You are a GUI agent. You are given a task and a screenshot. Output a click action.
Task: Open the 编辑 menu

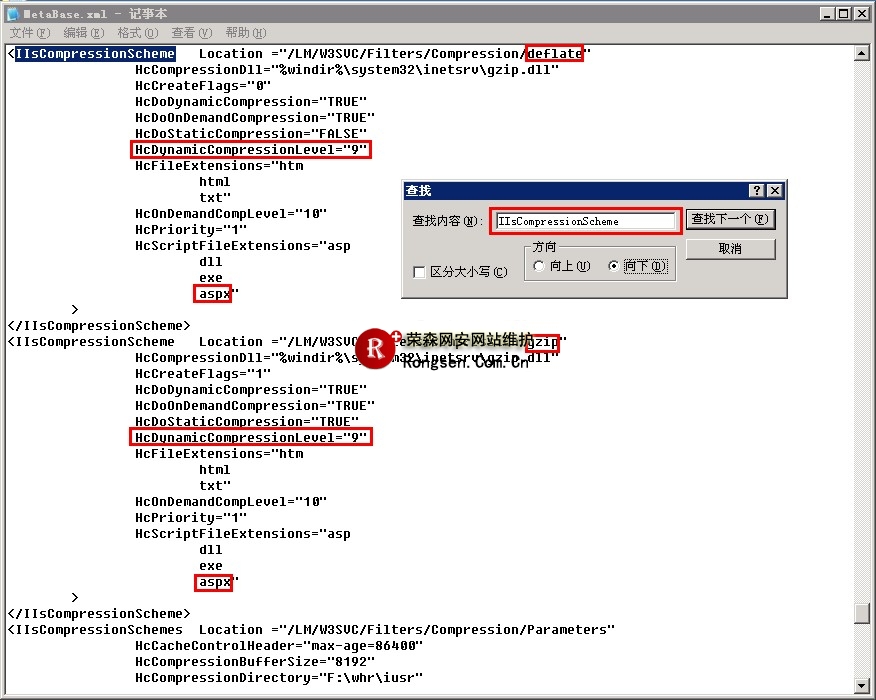coord(82,33)
